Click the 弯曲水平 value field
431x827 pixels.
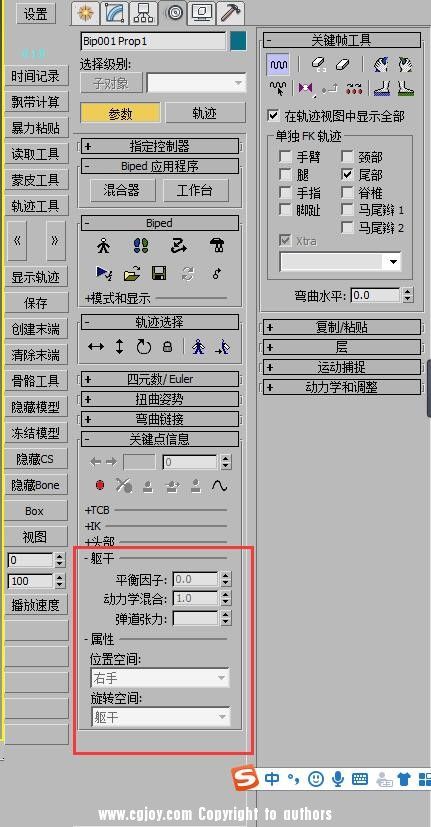point(375,295)
